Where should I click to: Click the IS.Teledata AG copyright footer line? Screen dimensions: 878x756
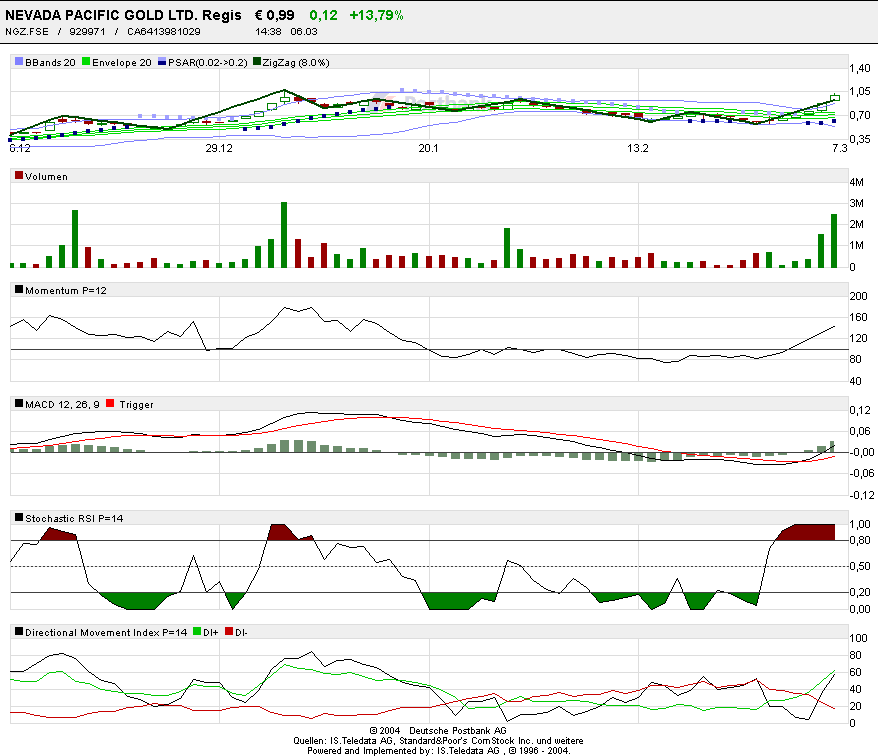[x=438, y=749]
